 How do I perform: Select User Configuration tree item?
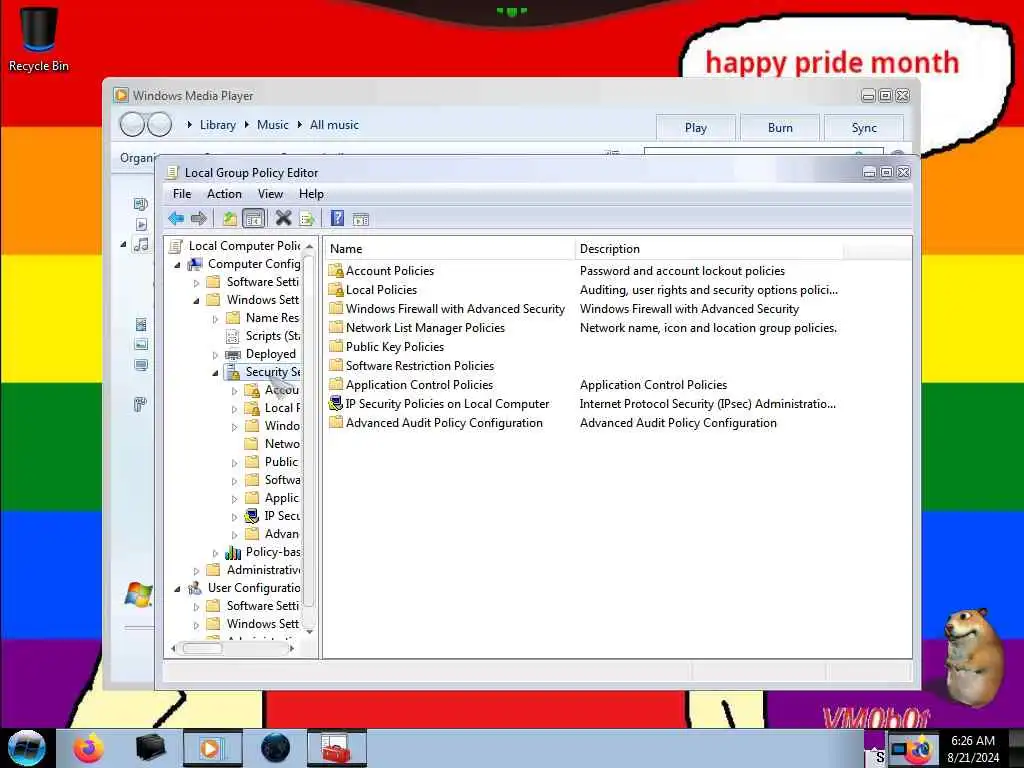[x=245, y=588]
